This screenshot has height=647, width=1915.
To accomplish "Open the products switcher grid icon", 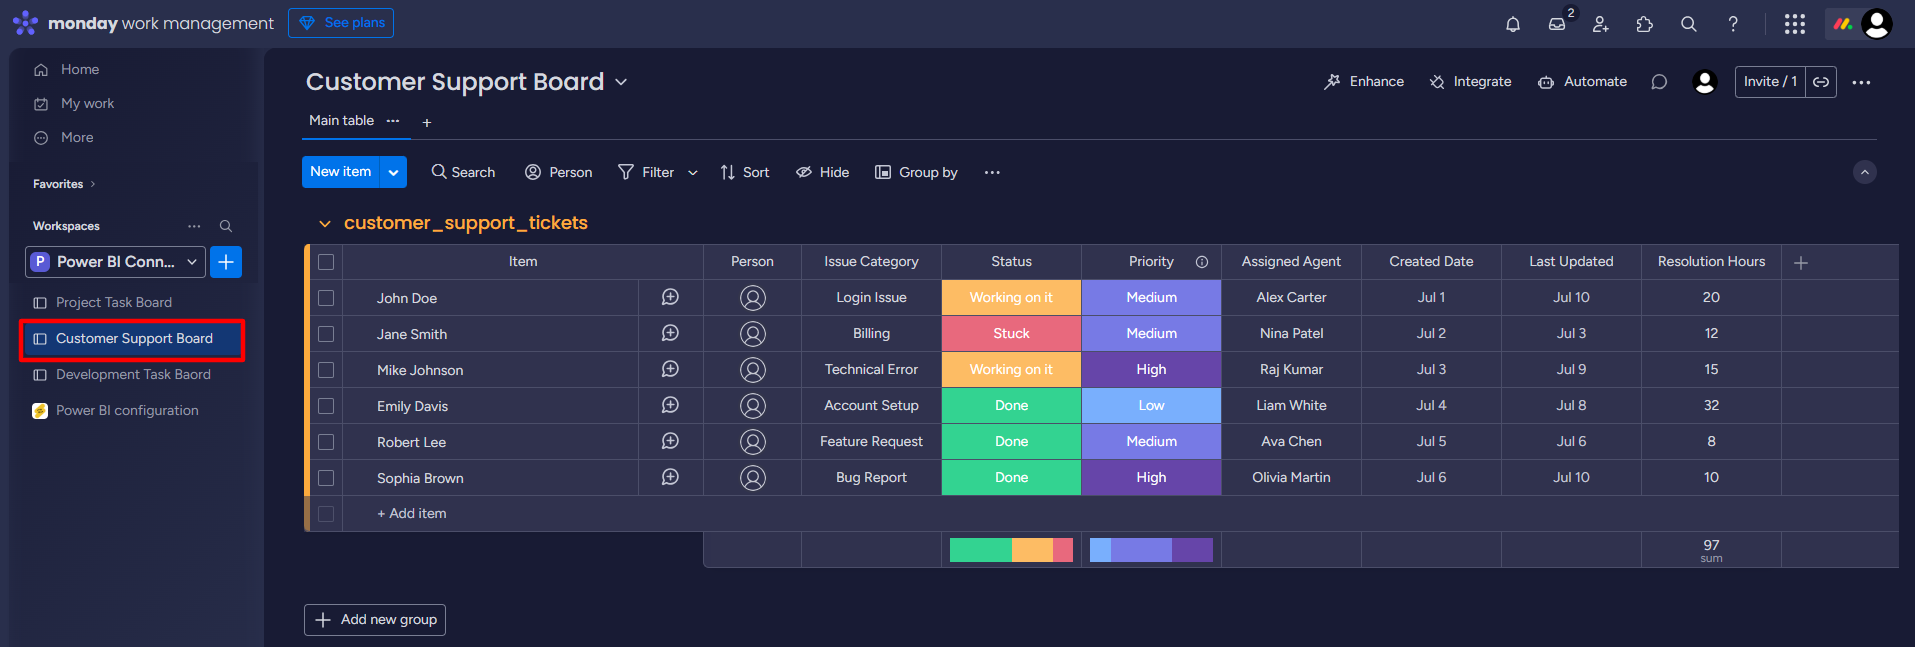I will 1795,24.
